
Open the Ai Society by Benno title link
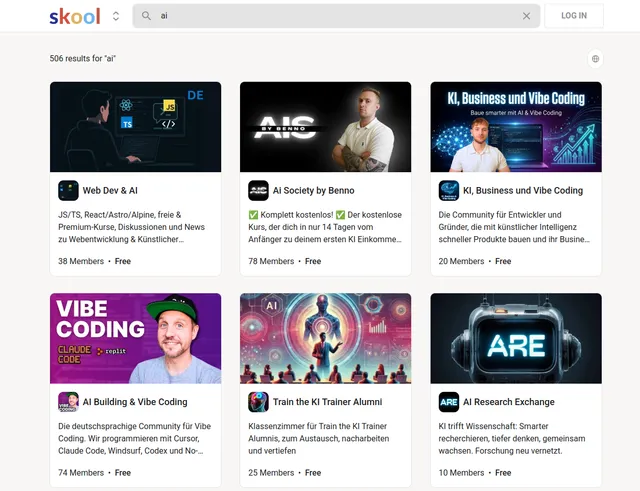click(x=313, y=190)
